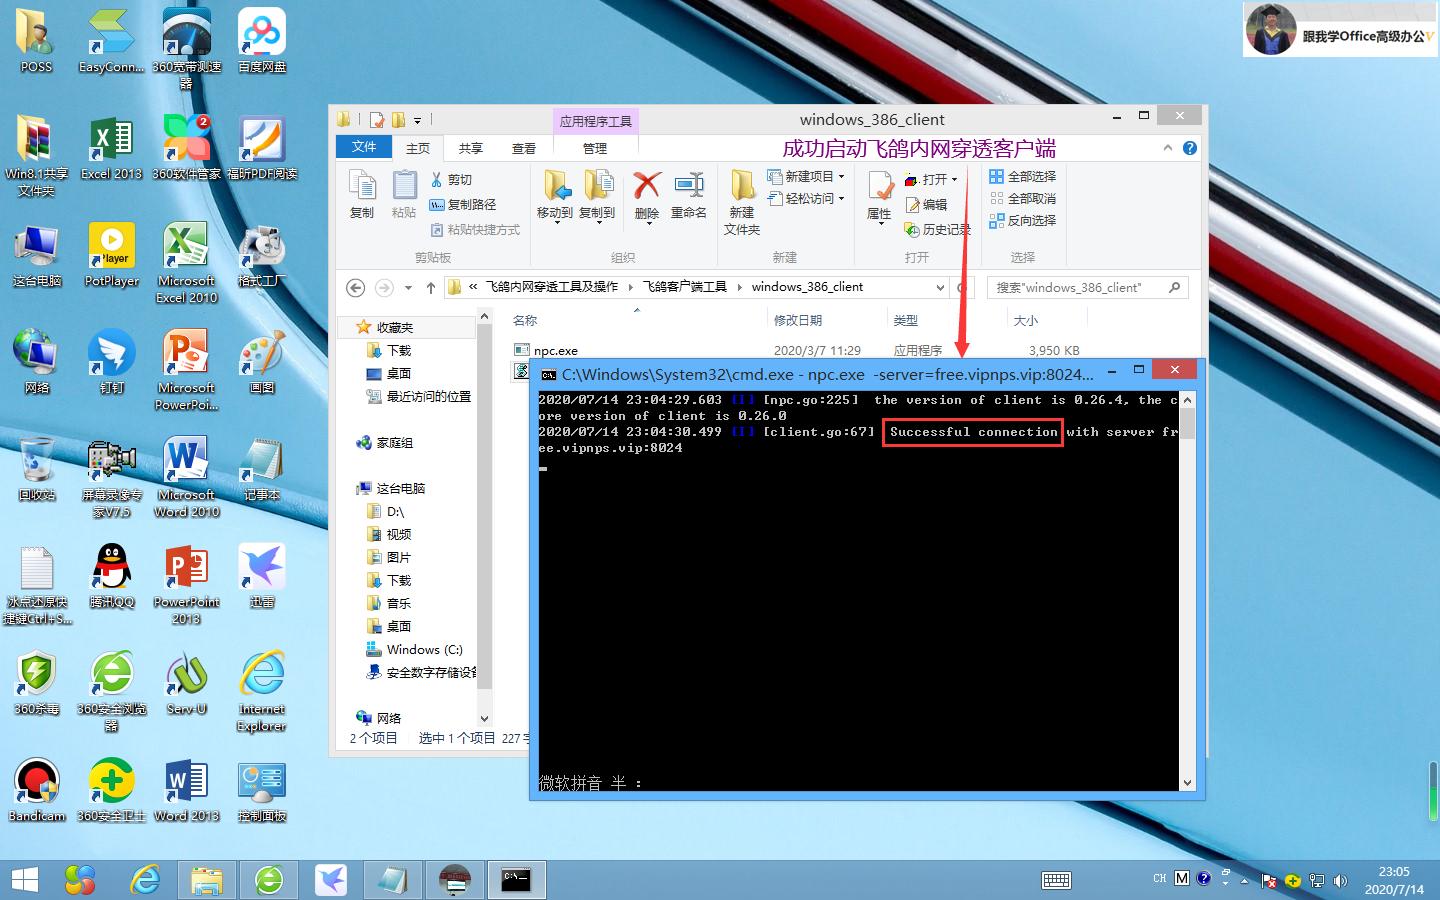Open the 共享 (Share) ribbon tab
This screenshot has height=900, width=1440.
(470, 147)
